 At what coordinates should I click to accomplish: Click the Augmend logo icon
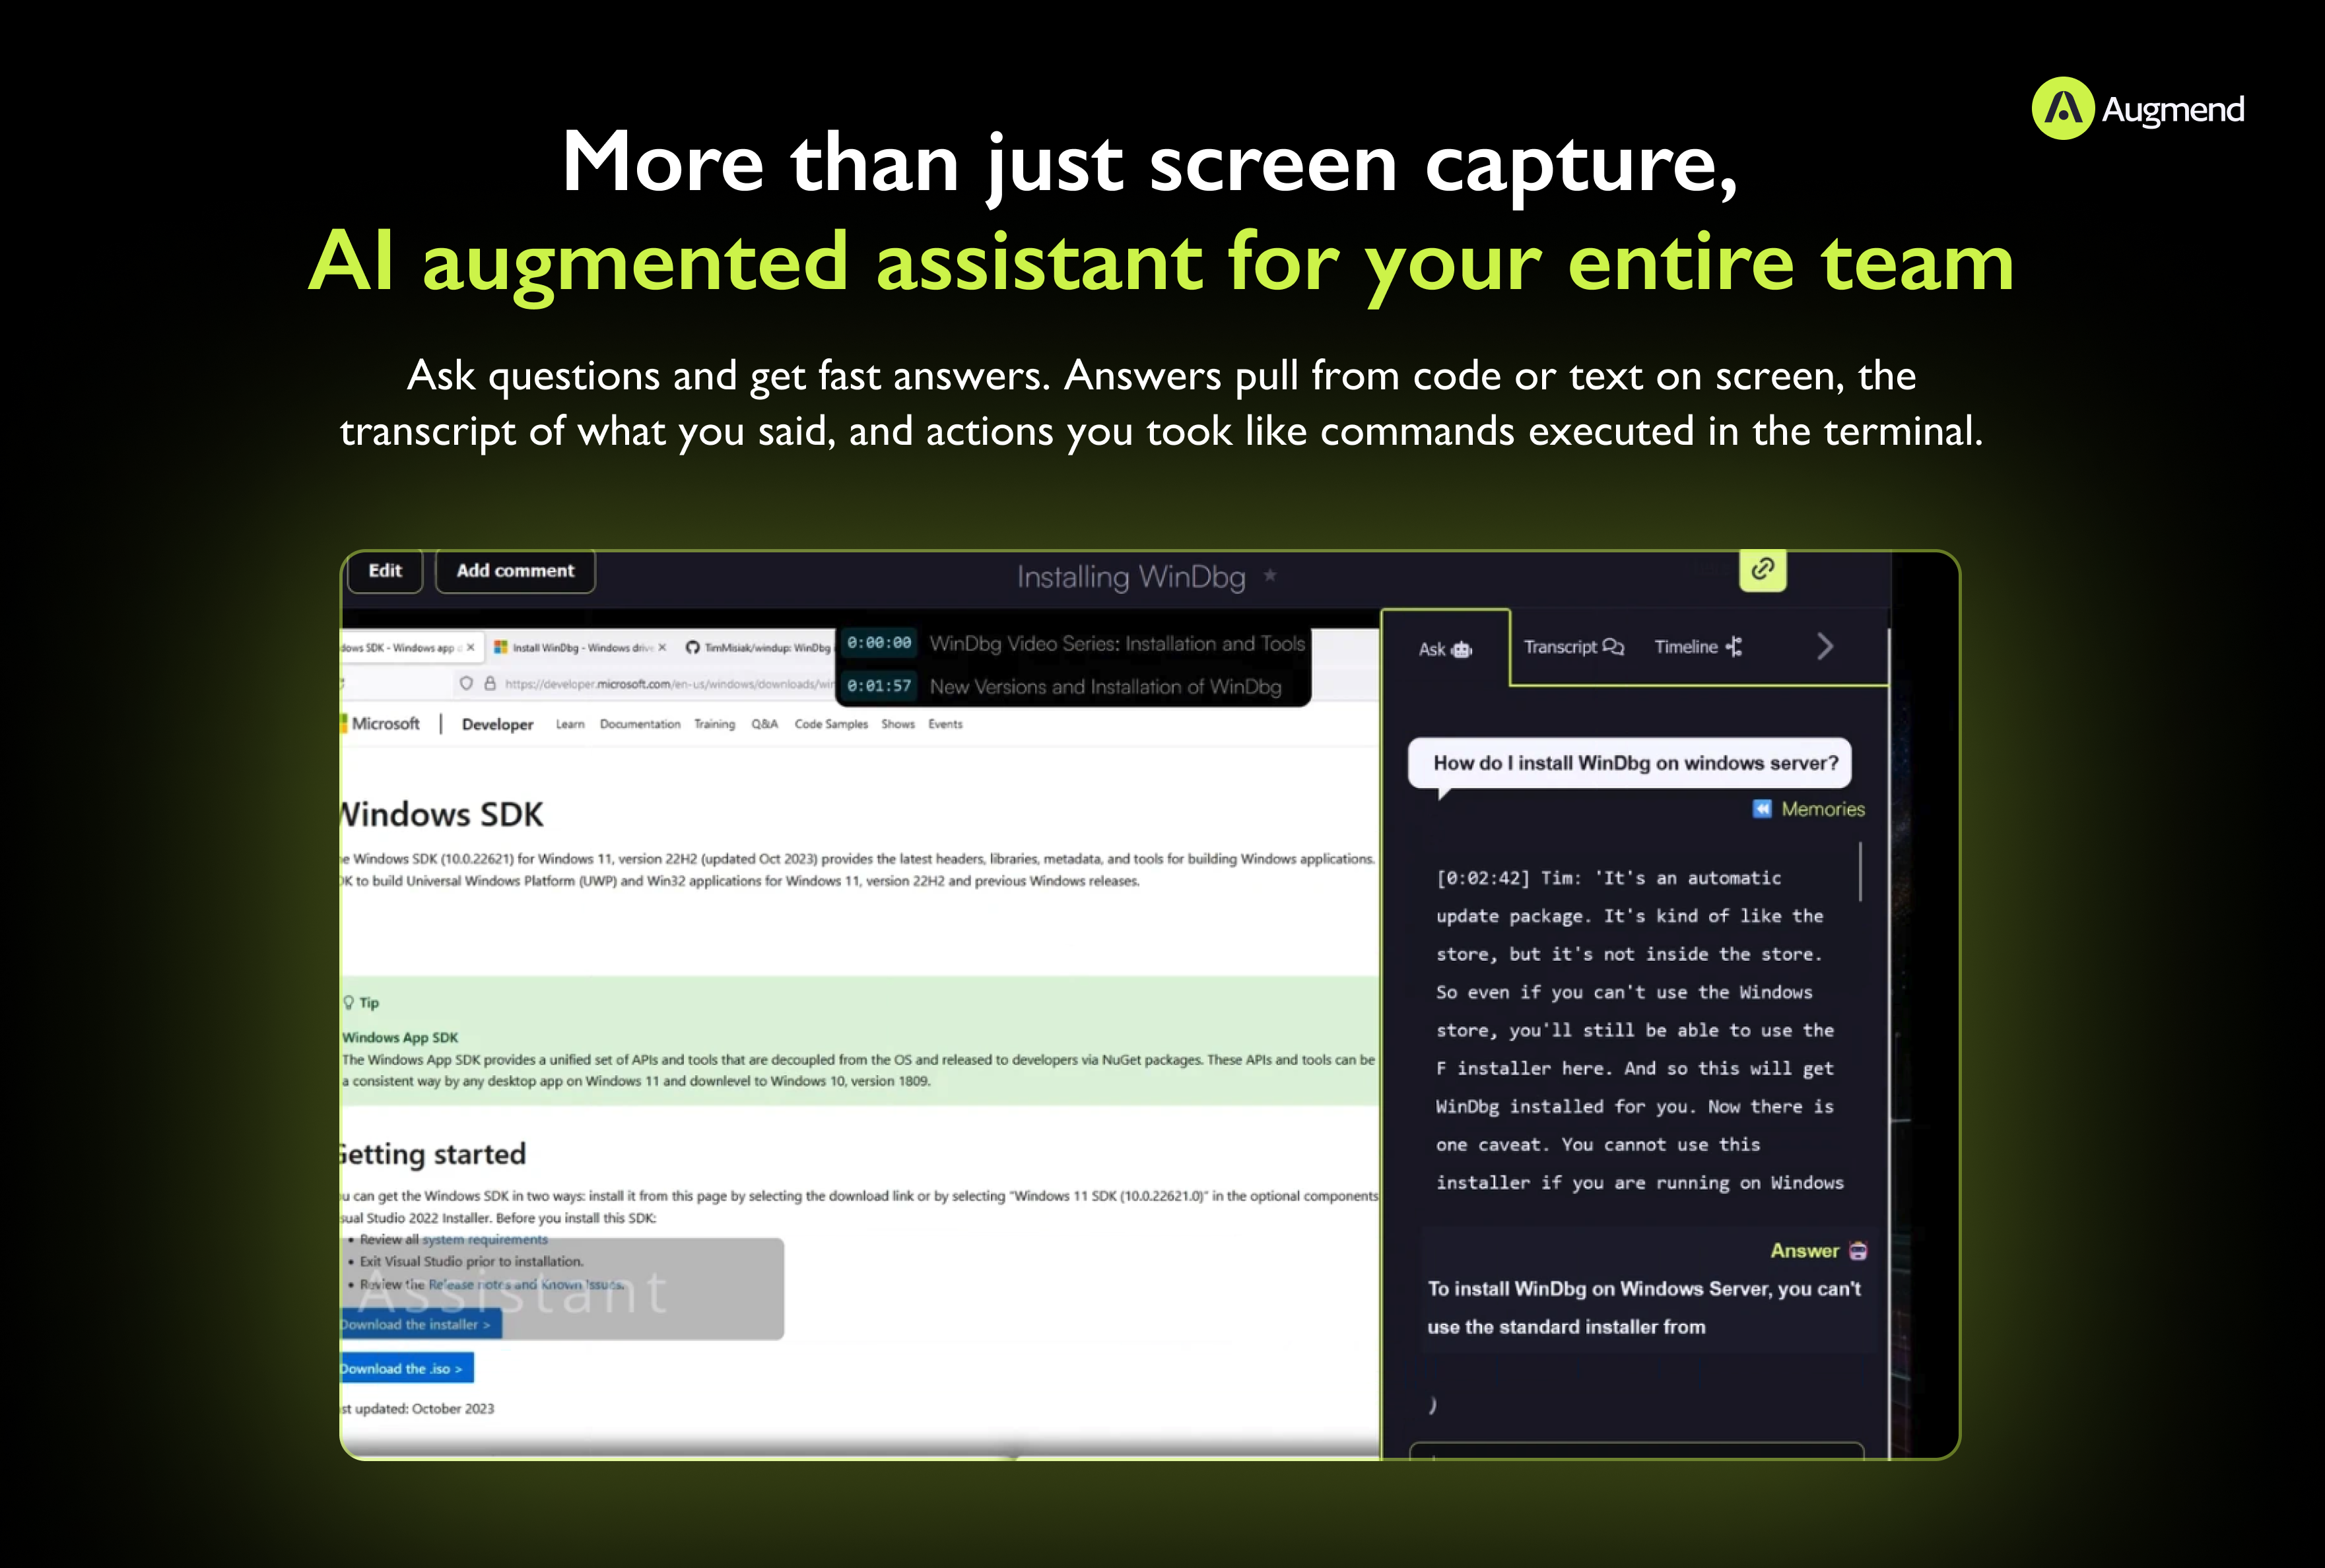click(x=2063, y=109)
